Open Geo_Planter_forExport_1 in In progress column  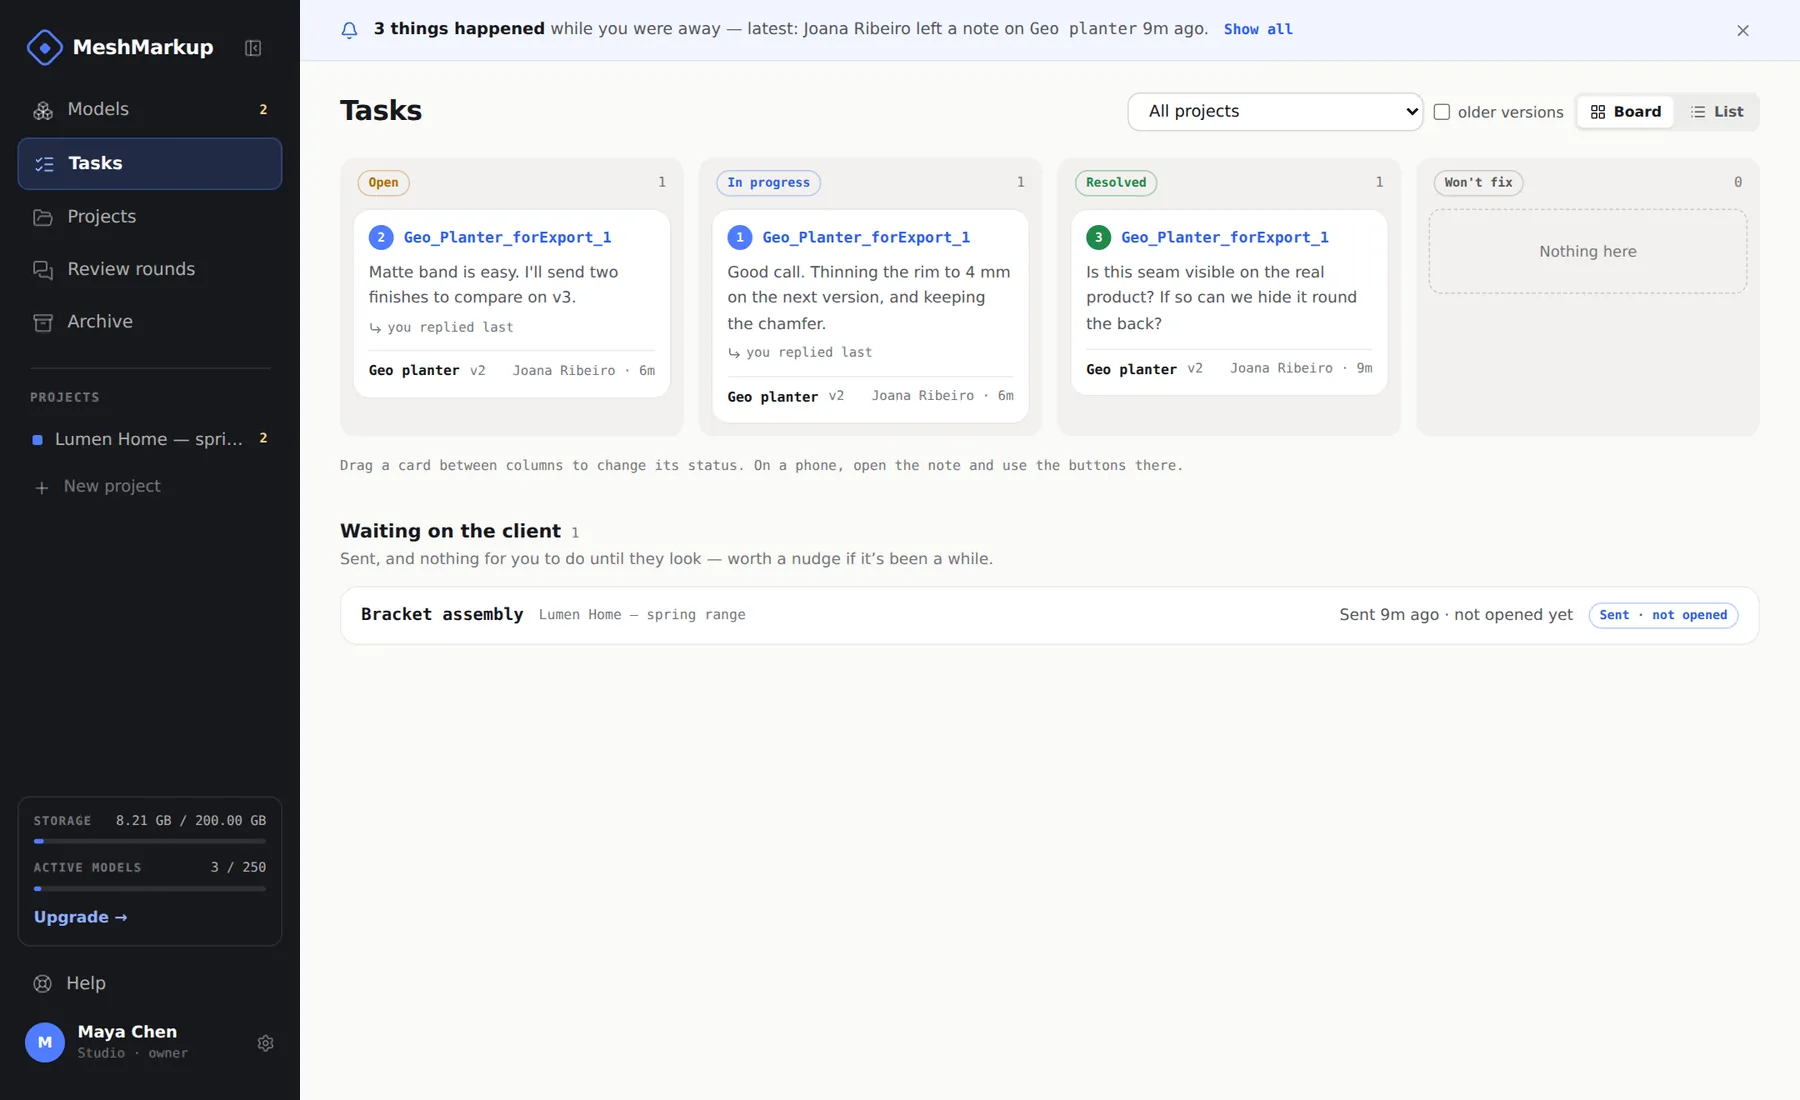click(x=866, y=238)
